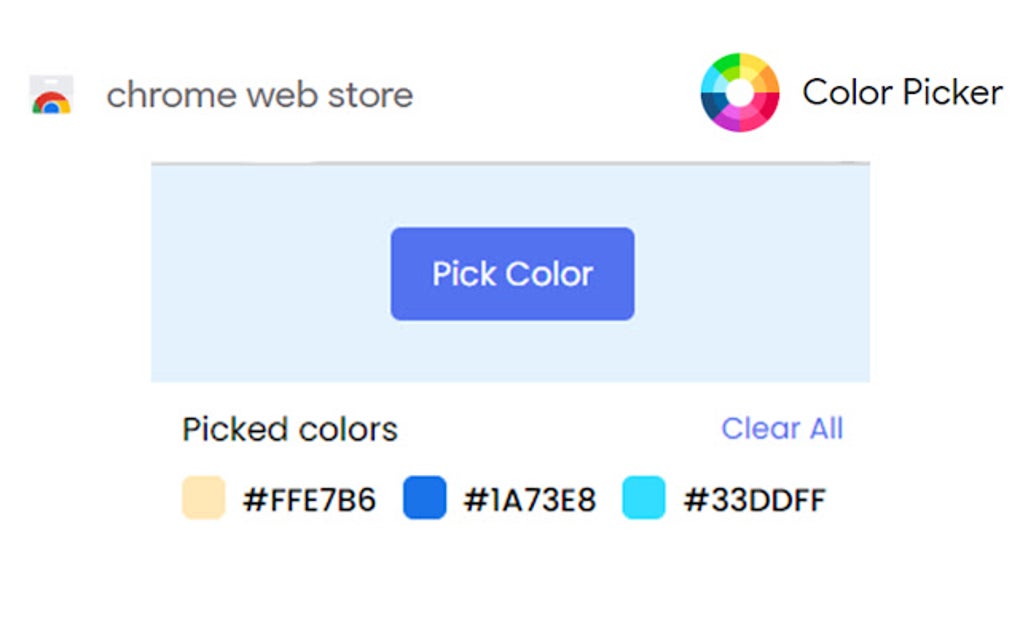Click the Pick Color button label text

[x=512, y=274]
